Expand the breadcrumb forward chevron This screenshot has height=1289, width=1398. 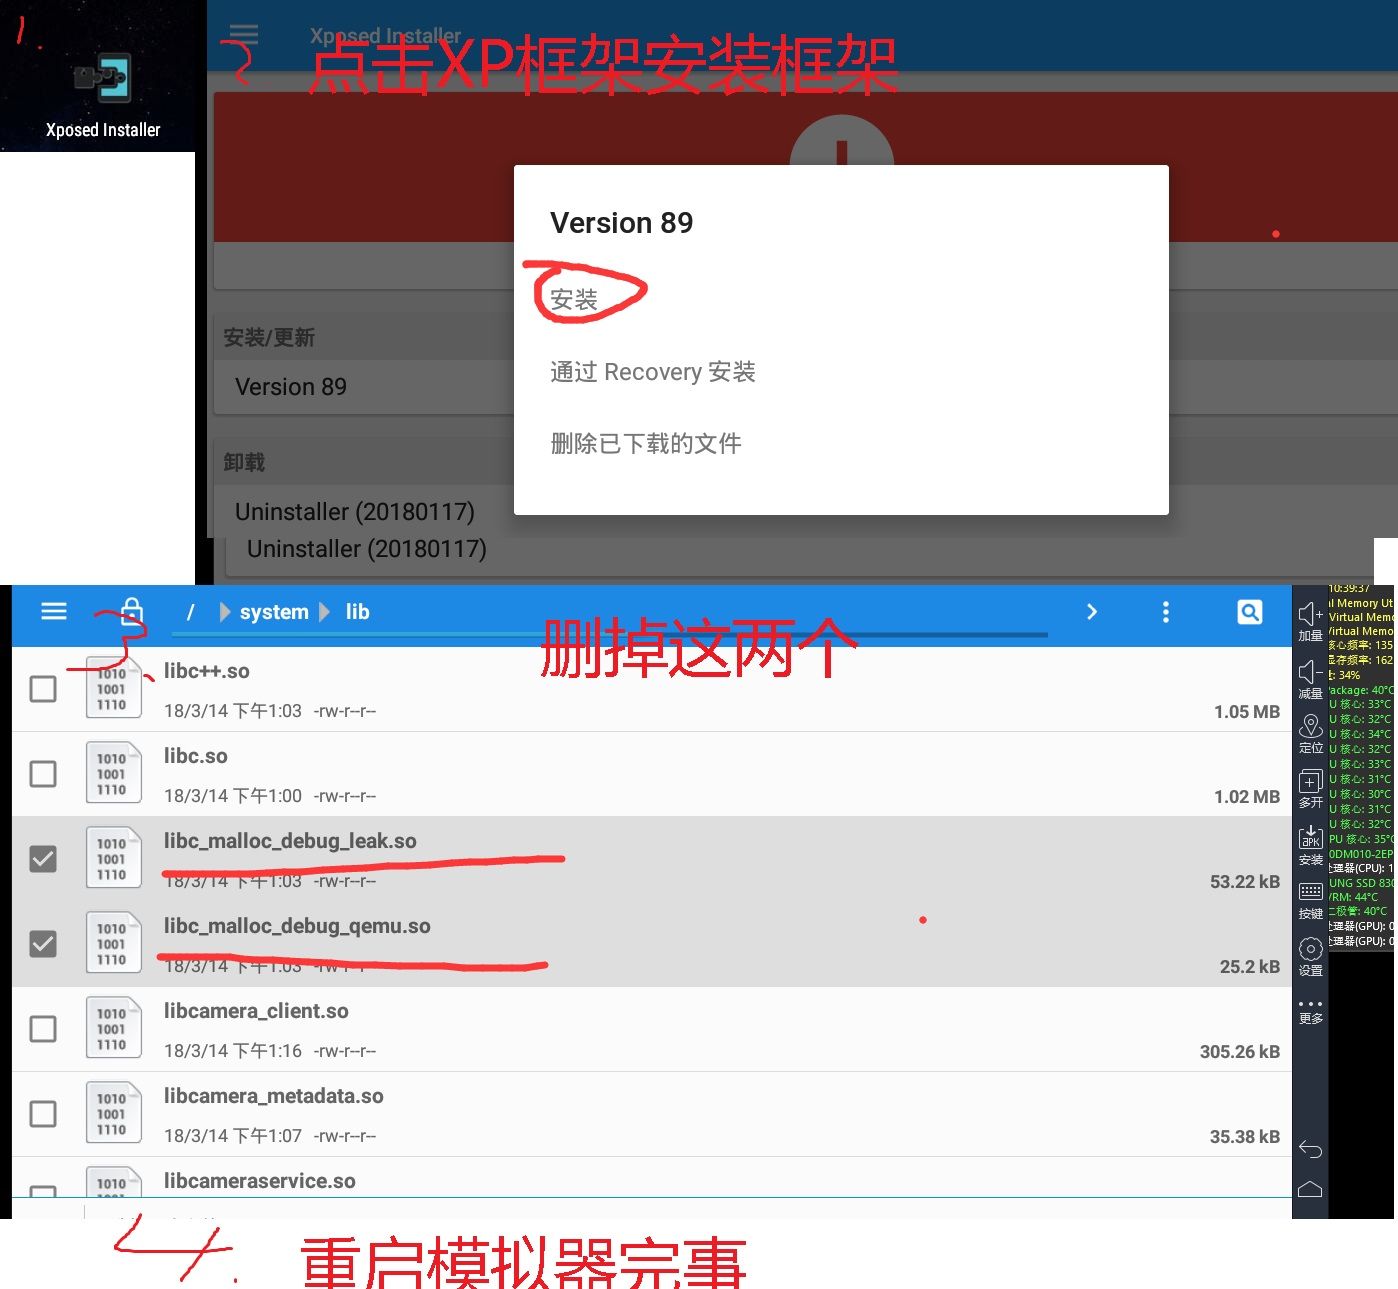pyautogui.click(x=1092, y=612)
